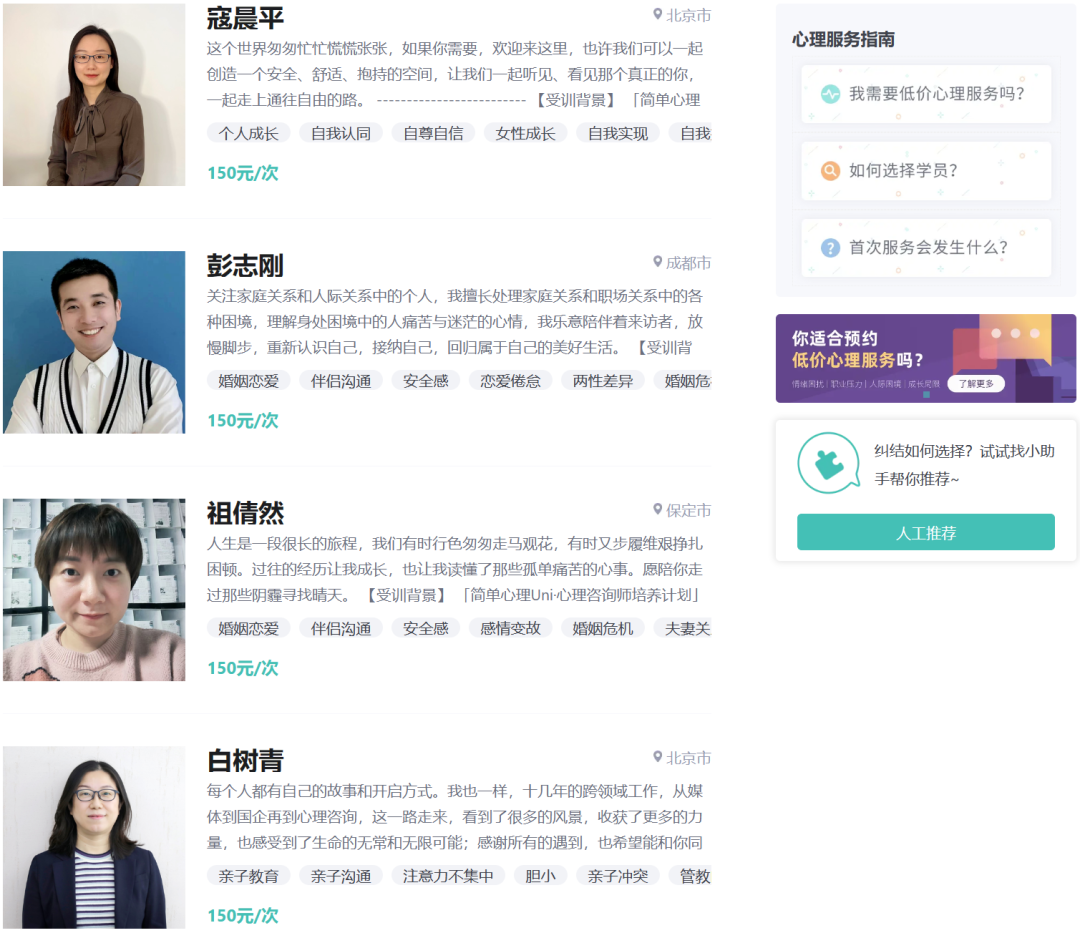Click 白树青's profile photo

tap(94, 837)
